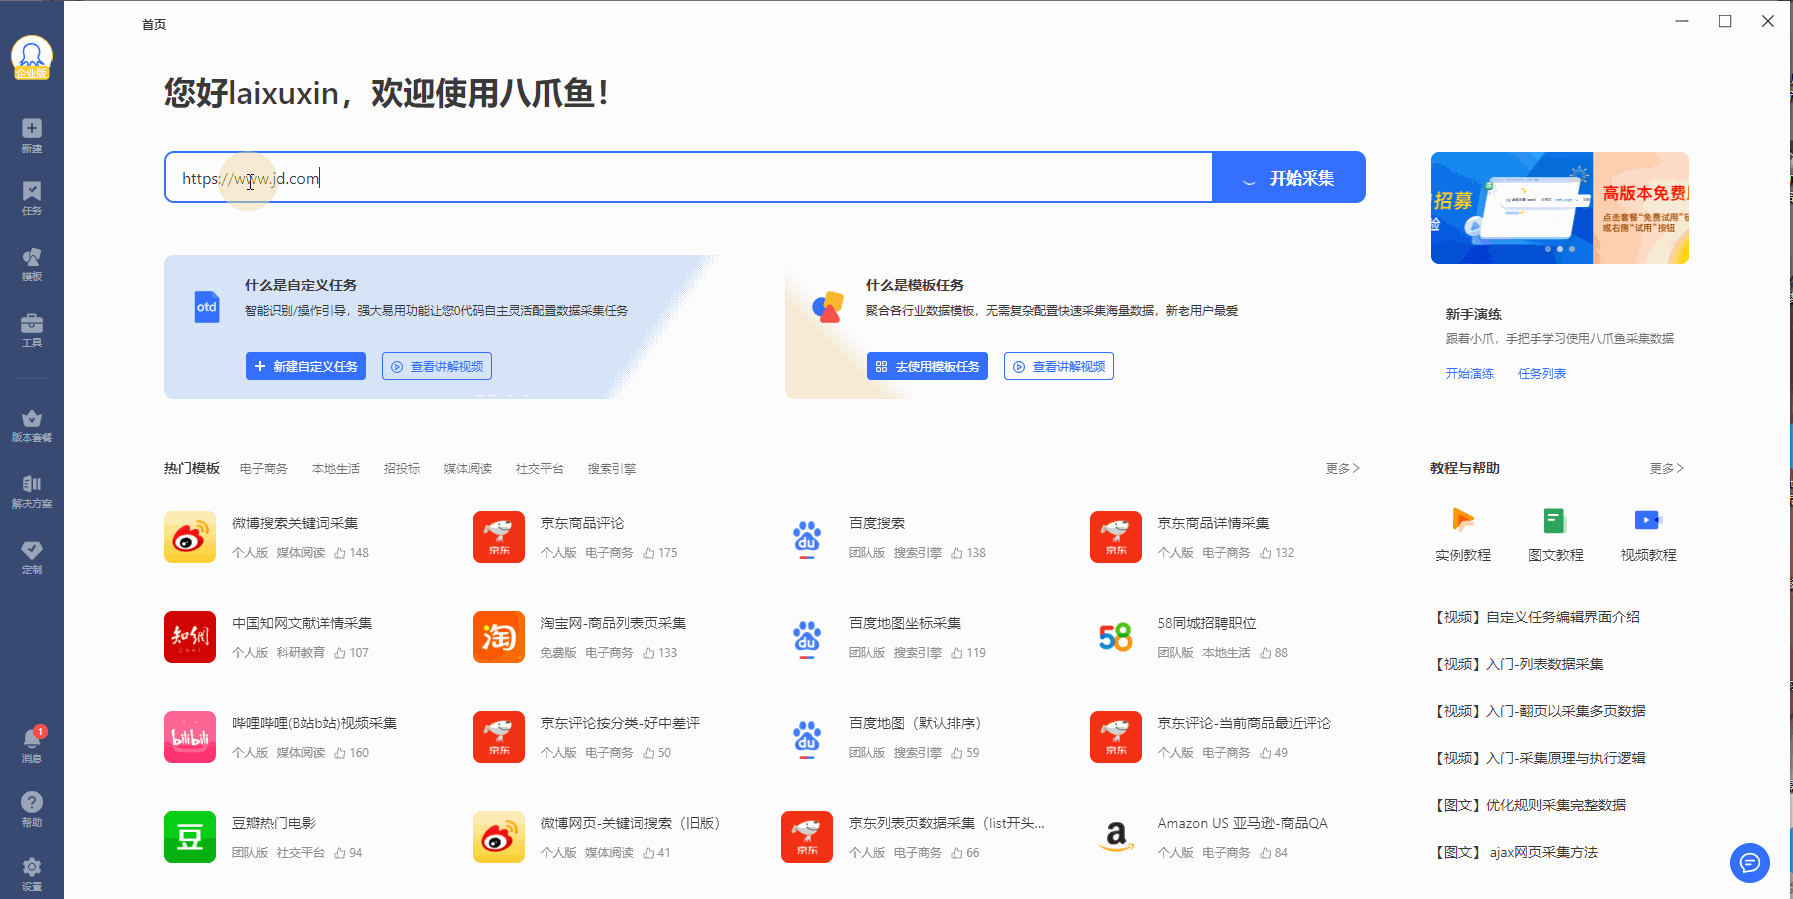1793x899 pixels.
Task: Select the 热门模板 category tab
Action: (x=192, y=468)
